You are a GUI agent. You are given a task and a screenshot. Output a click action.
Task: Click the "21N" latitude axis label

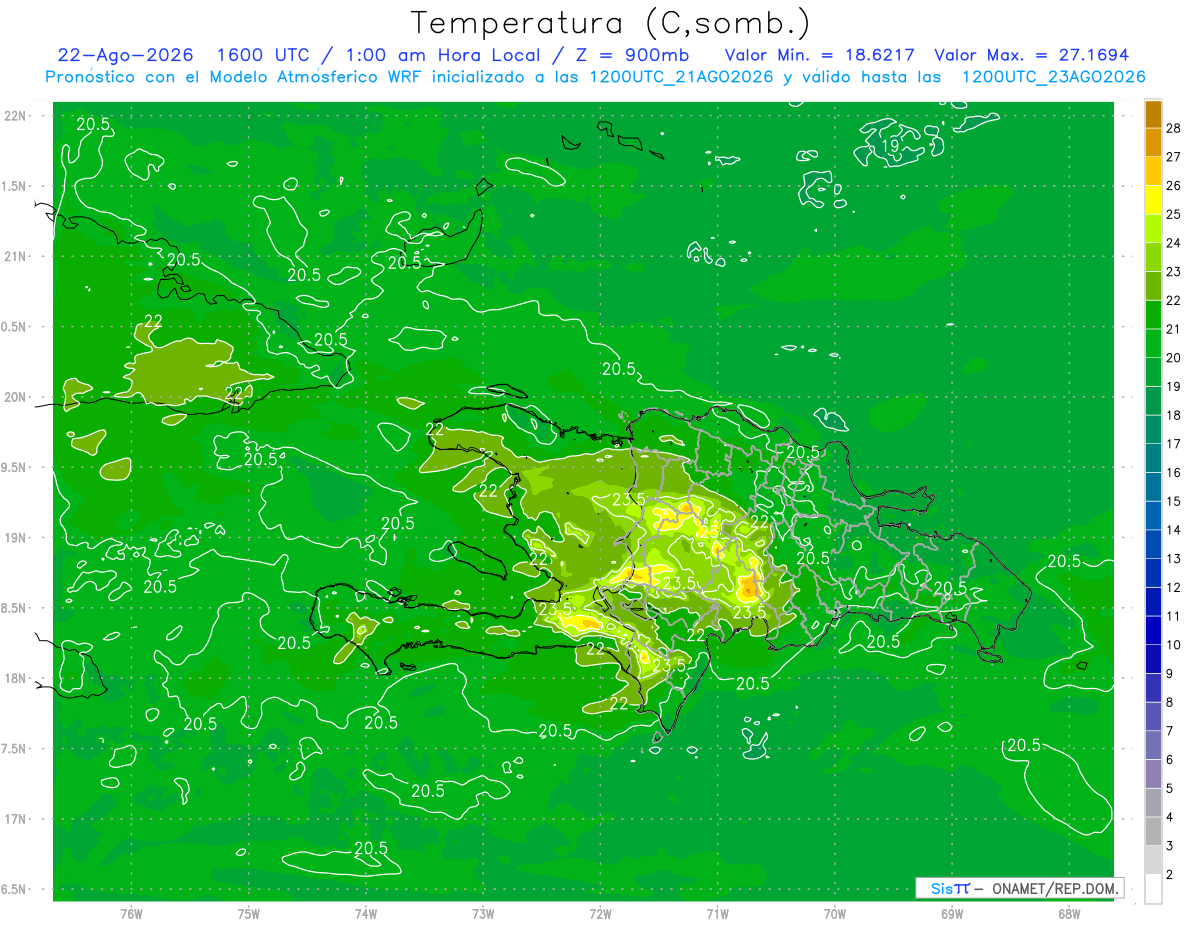[17, 256]
